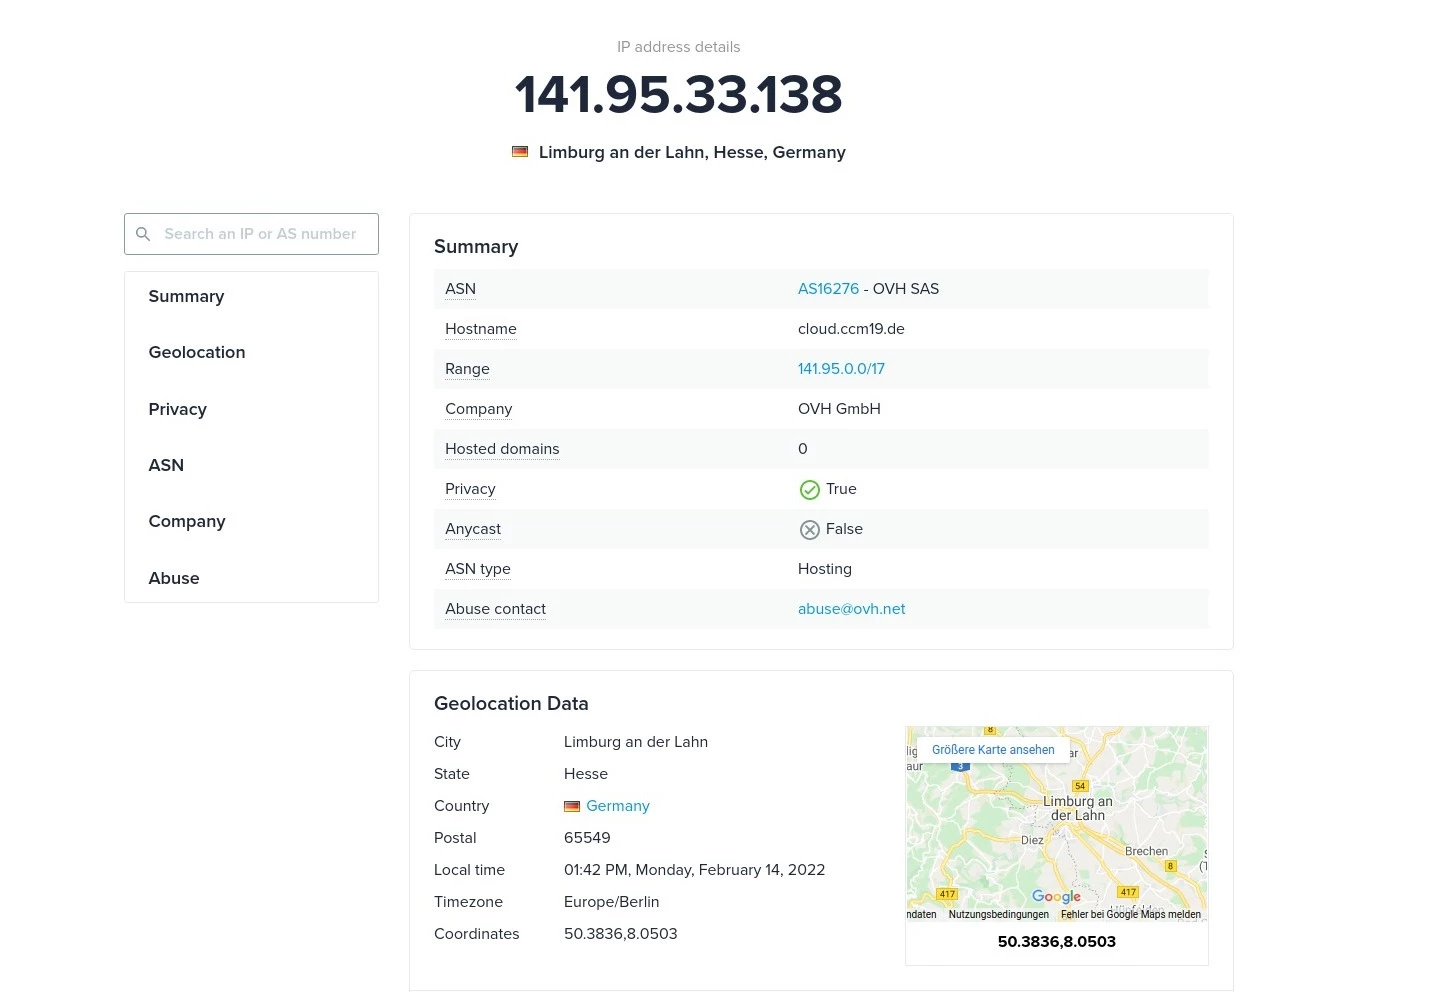This screenshot has height=992, width=1439.
Task: Open the Germany country link
Action: 617,806
